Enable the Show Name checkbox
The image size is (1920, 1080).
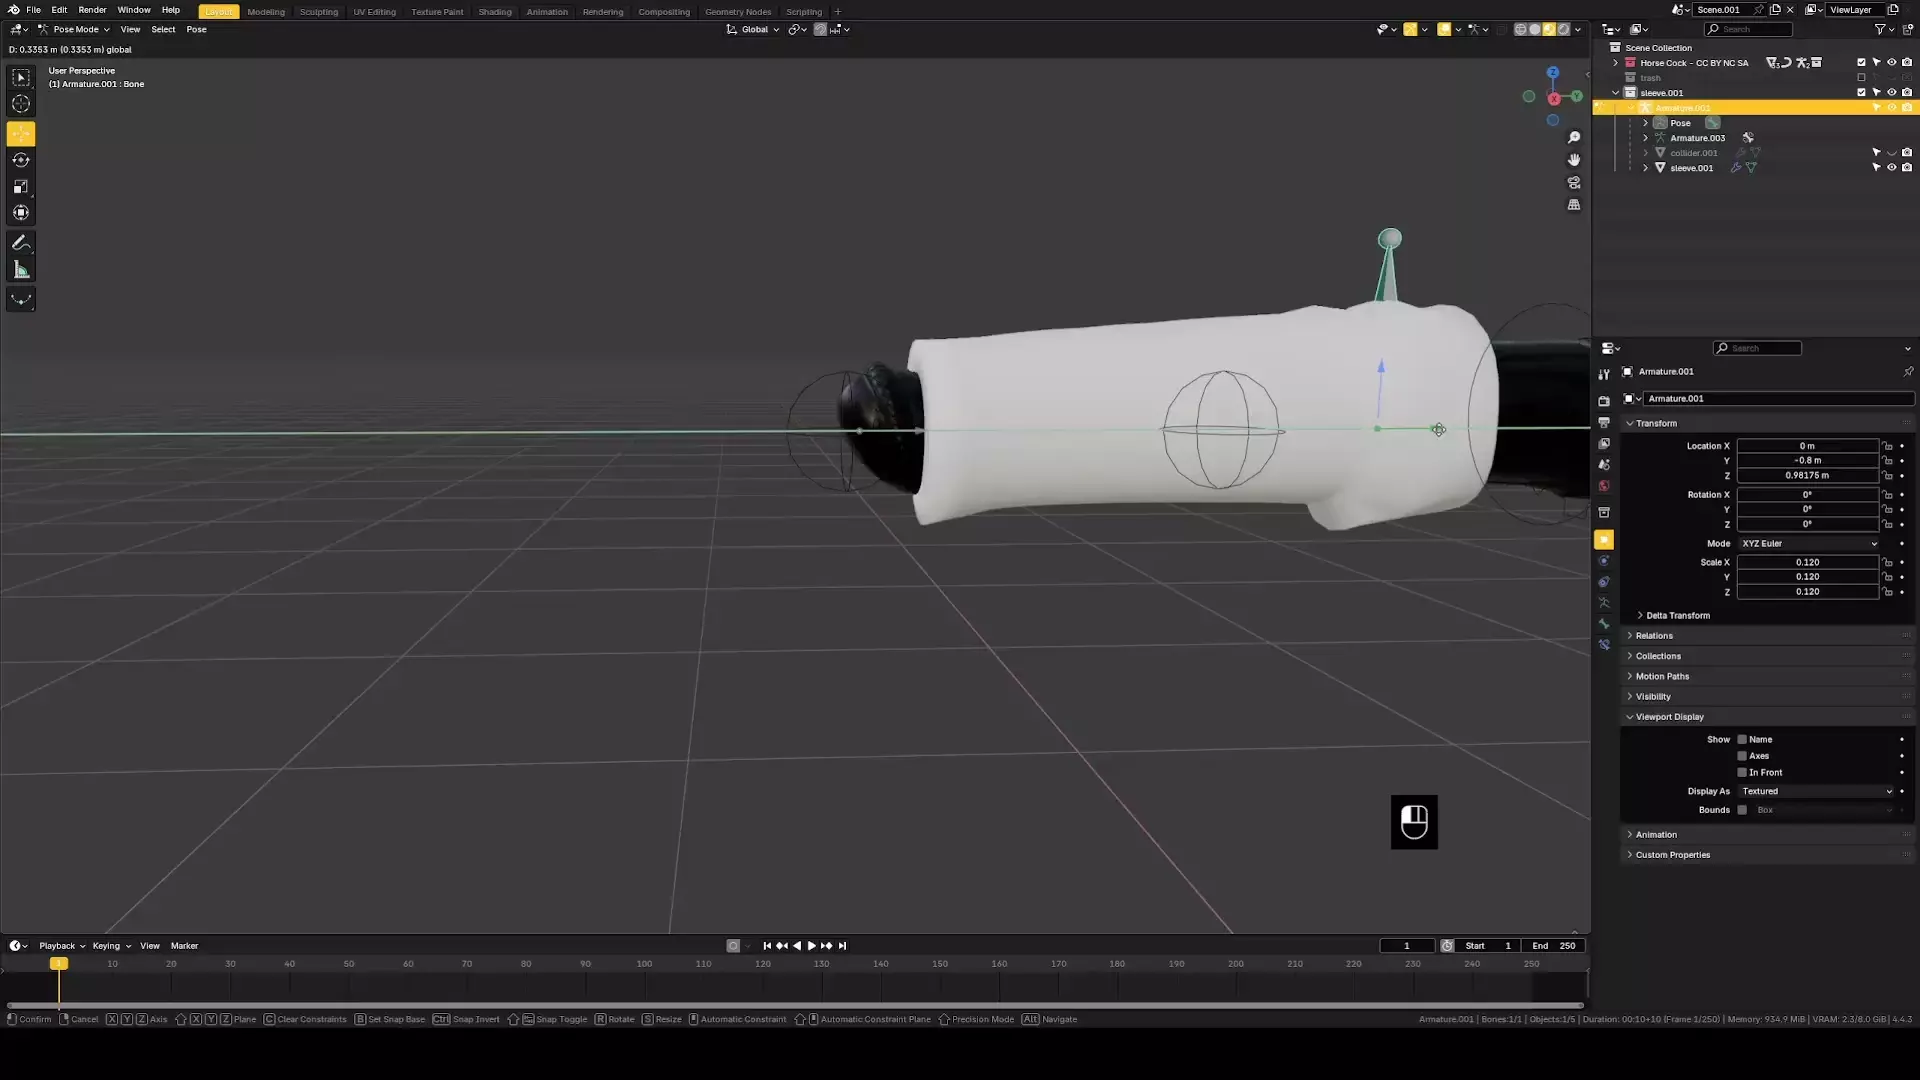click(1742, 740)
